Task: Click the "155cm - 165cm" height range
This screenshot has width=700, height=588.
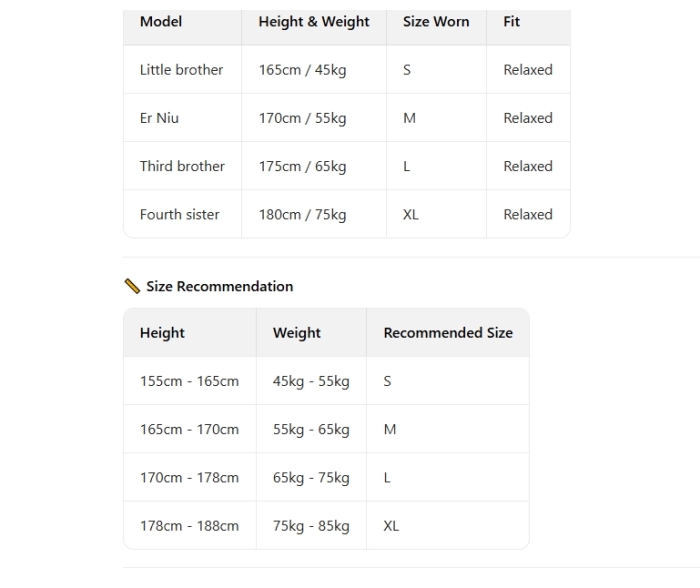Action: (x=189, y=381)
